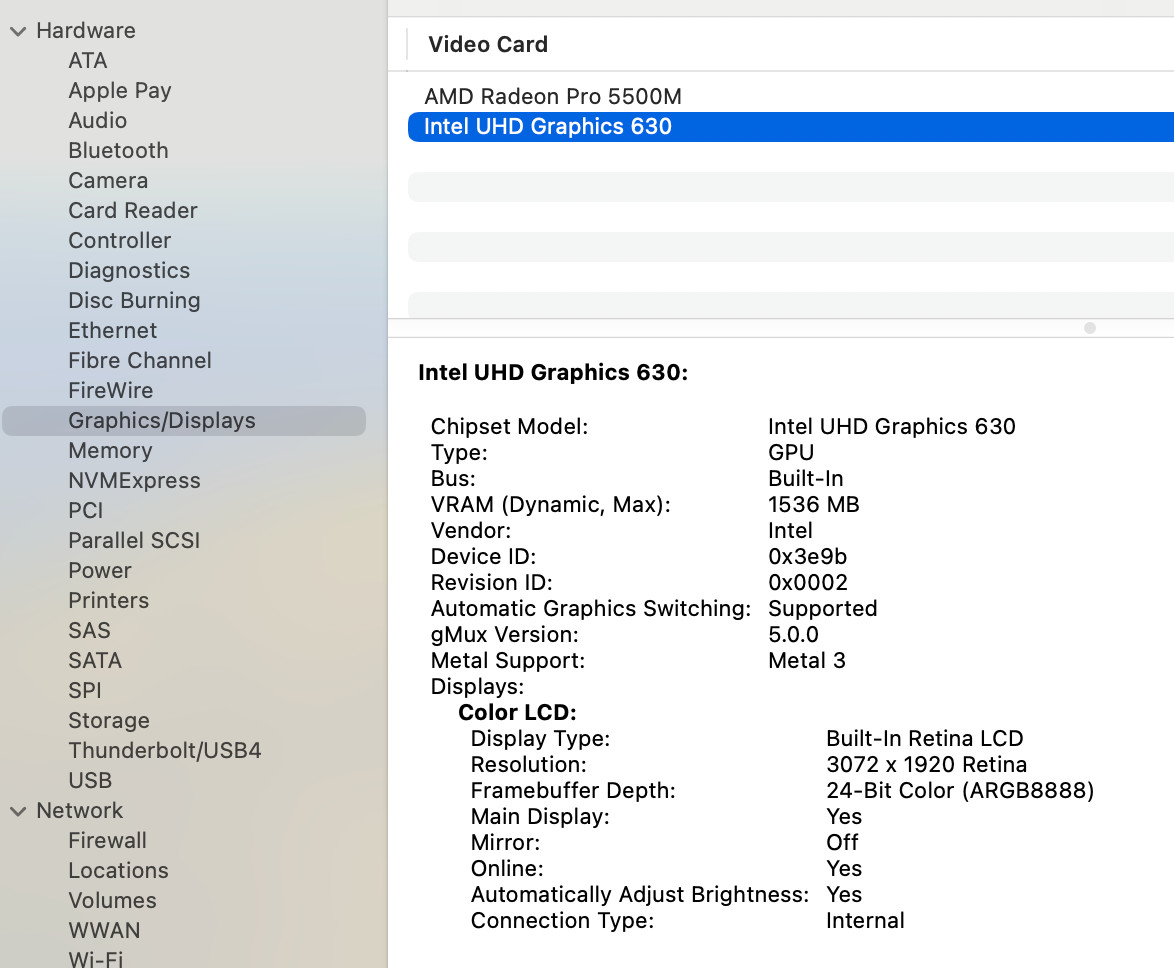The width and height of the screenshot is (1174, 968).
Task: Open the SPI category
Action: coord(85,690)
